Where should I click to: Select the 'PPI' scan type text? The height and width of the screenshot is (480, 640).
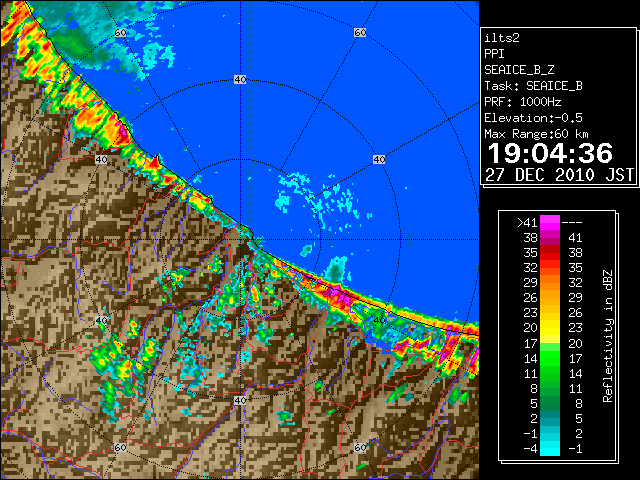494,54
